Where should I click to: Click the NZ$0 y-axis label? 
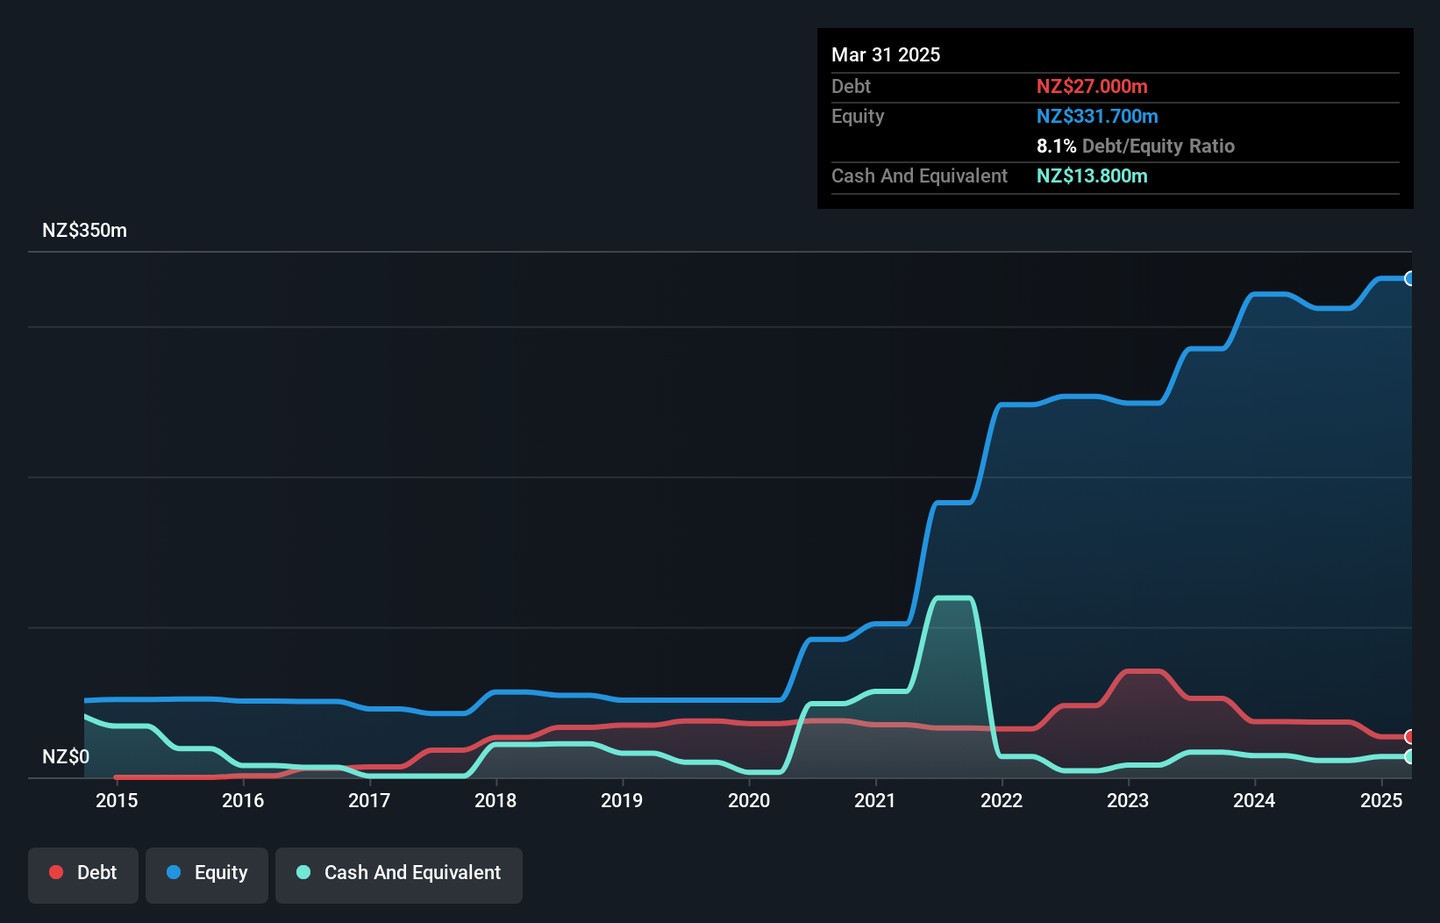65,756
